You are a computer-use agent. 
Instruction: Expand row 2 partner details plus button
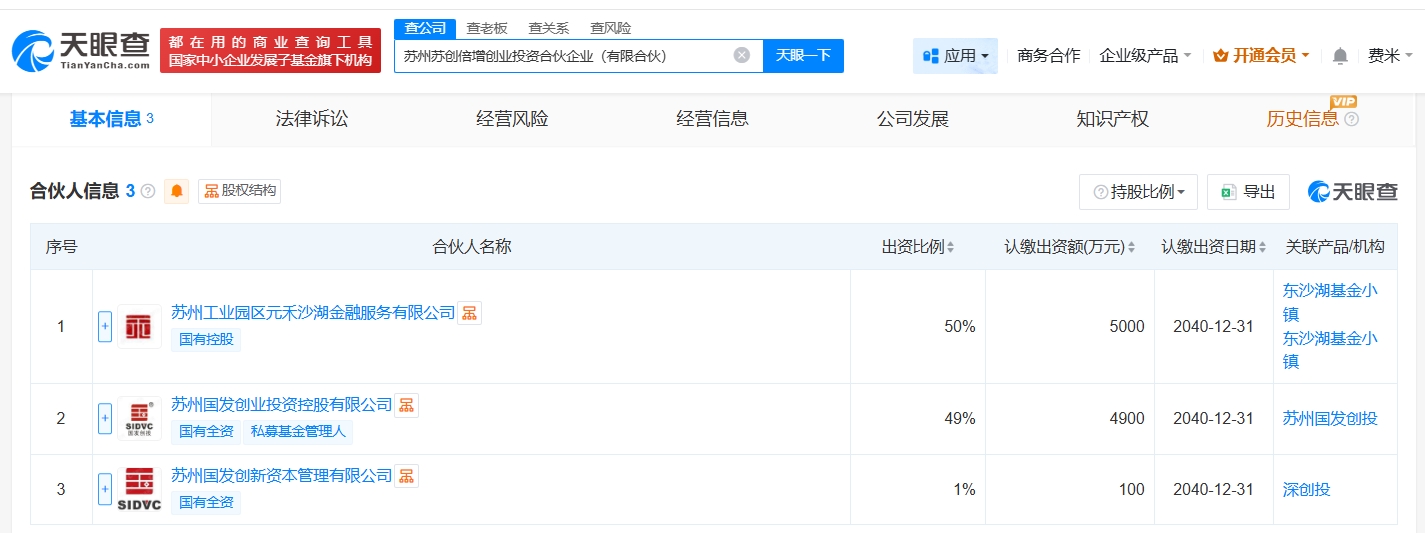tap(105, 418)
